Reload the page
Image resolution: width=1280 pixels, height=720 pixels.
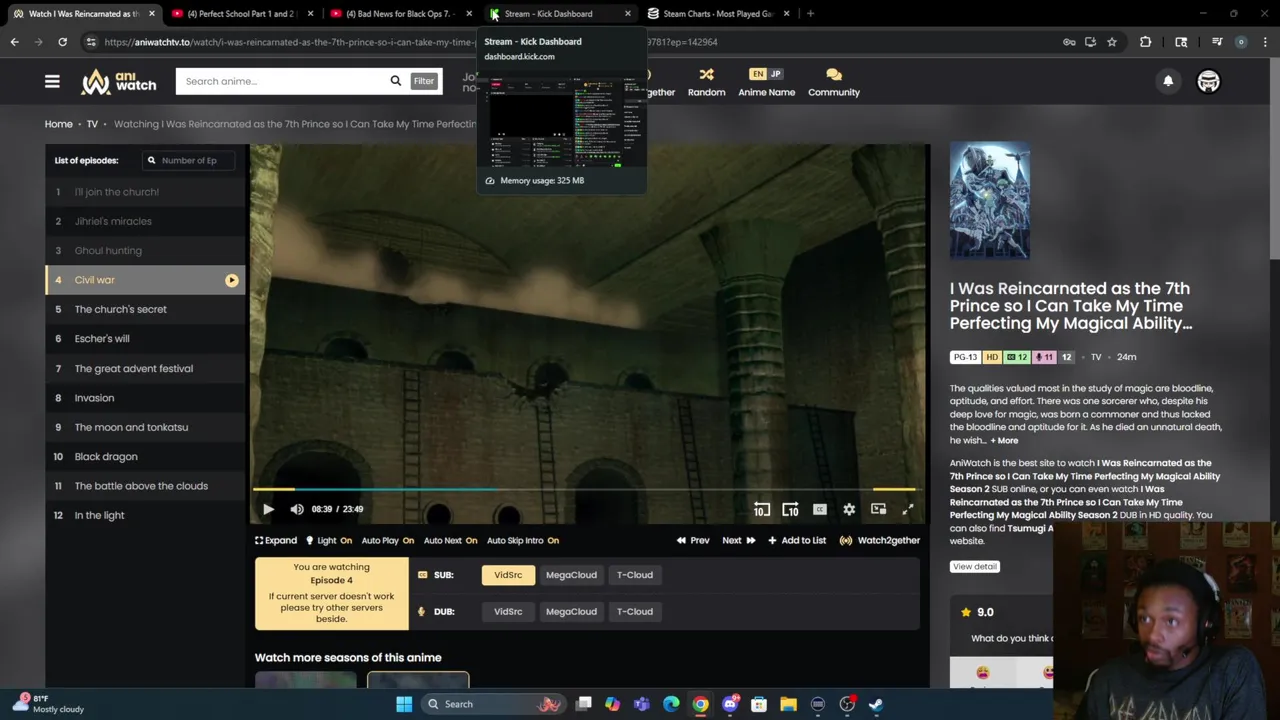[62, 42]
